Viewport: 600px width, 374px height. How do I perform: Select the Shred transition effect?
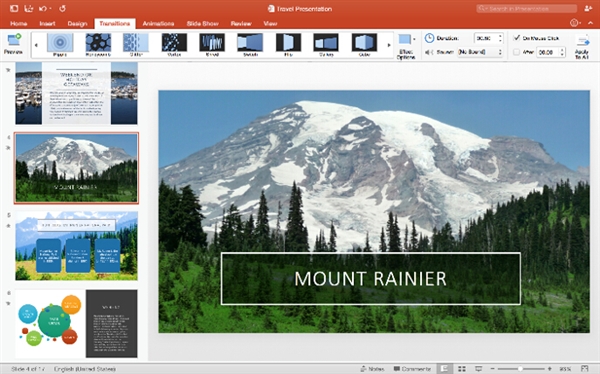(x=212, y=45)
